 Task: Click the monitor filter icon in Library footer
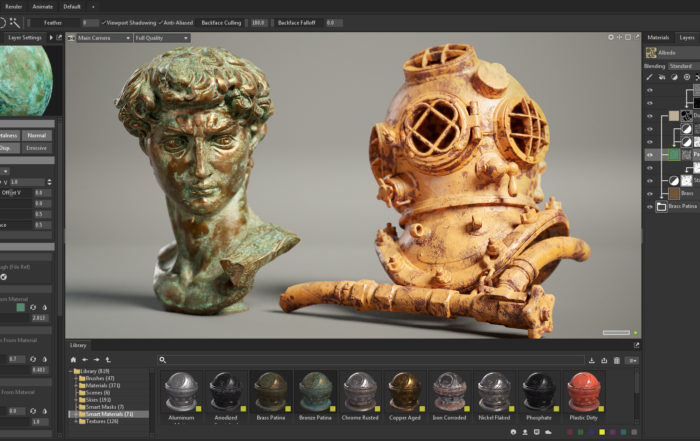537,432
